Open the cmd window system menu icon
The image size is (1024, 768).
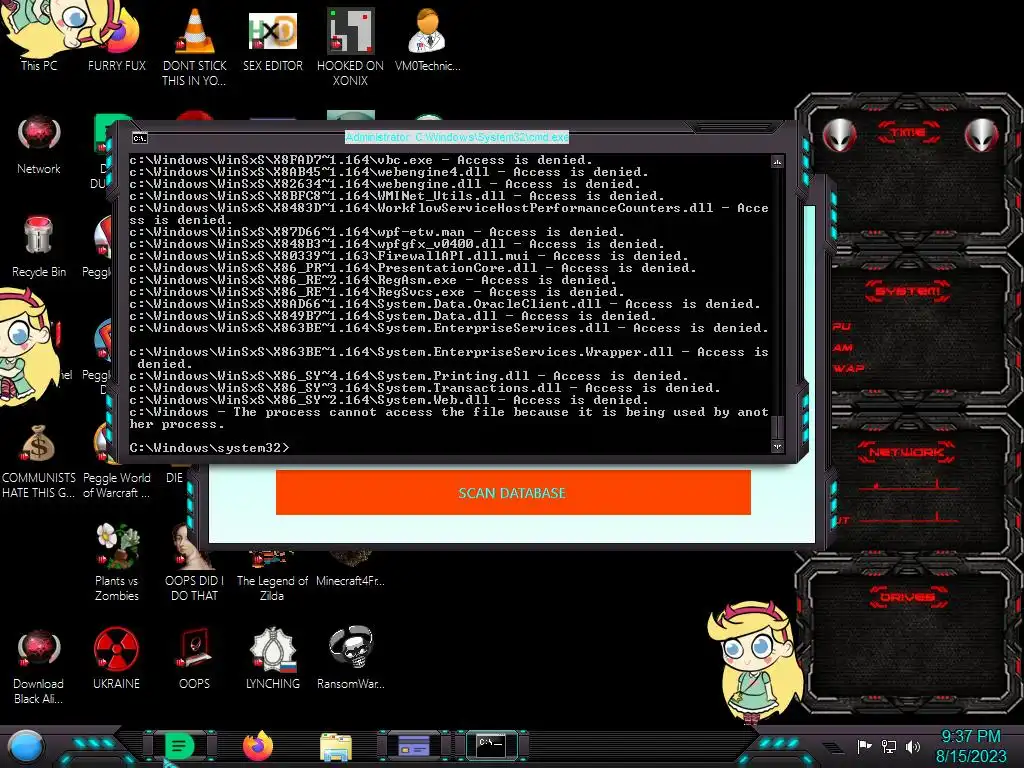click(140, 138)
